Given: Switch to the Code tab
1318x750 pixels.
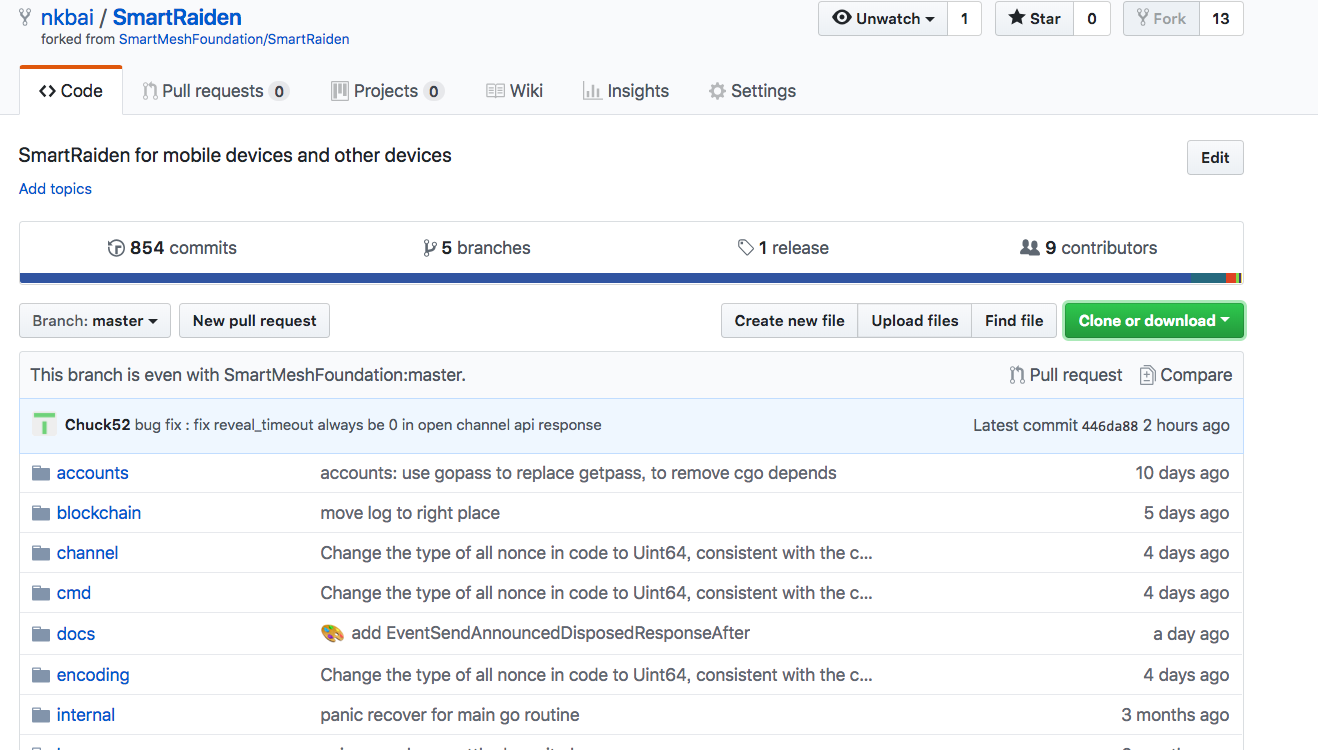Looking at the screenshot, I should coord(71,91).
